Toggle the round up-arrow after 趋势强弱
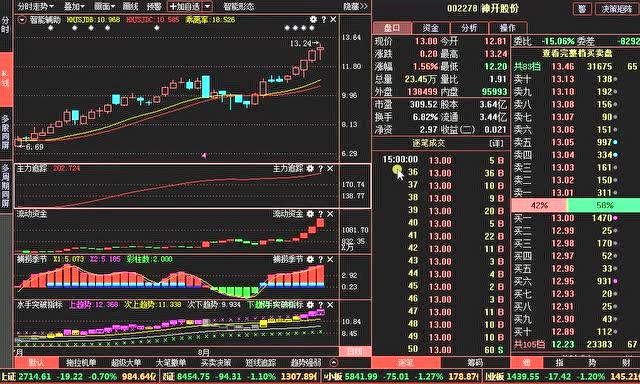640x384 pixels. pos(334,362)
